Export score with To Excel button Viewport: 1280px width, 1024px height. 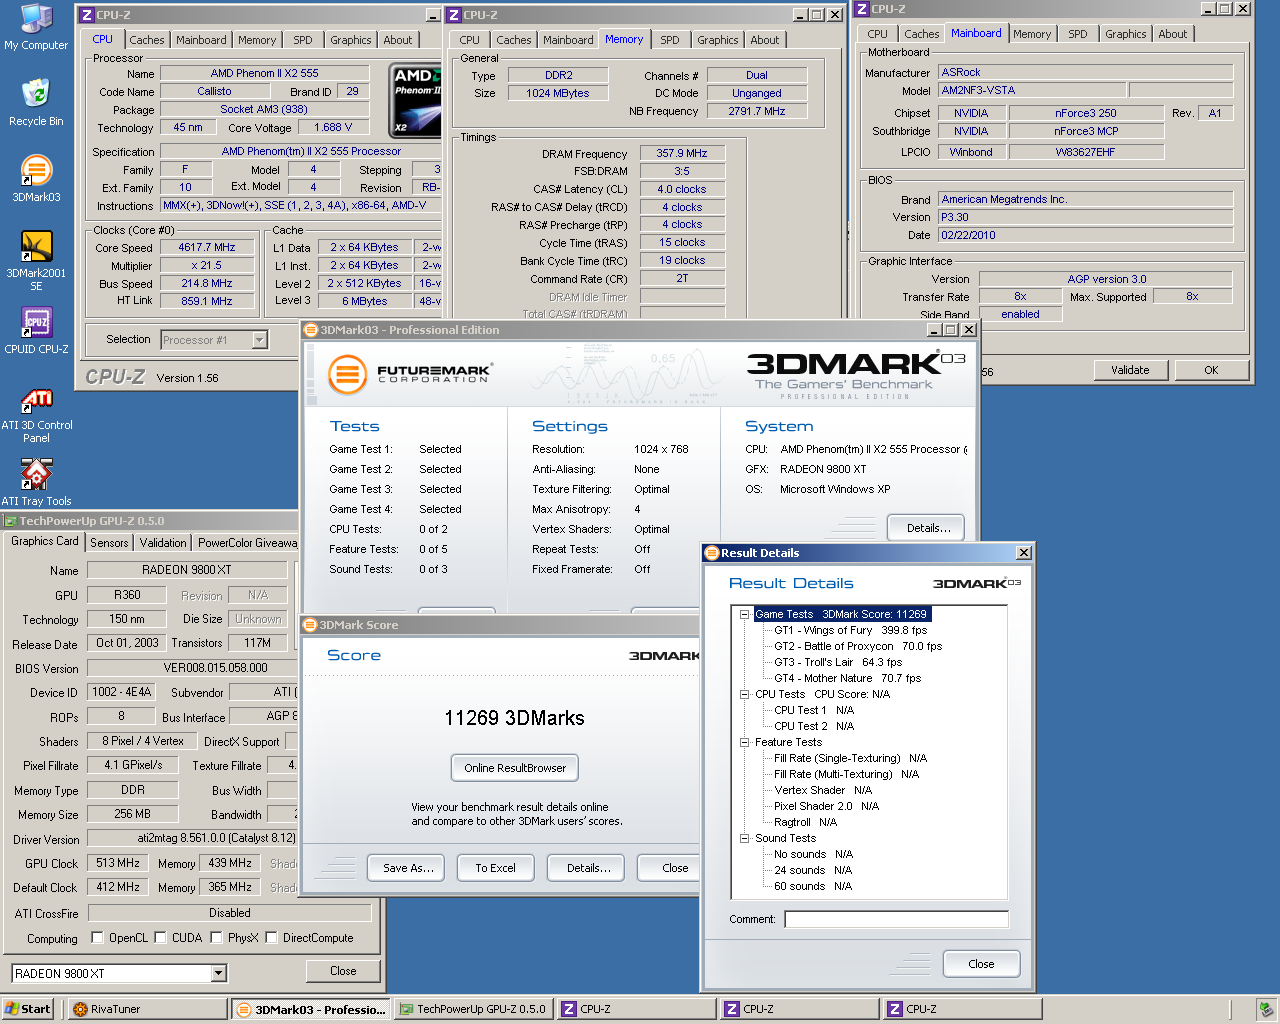coord(496,868)
